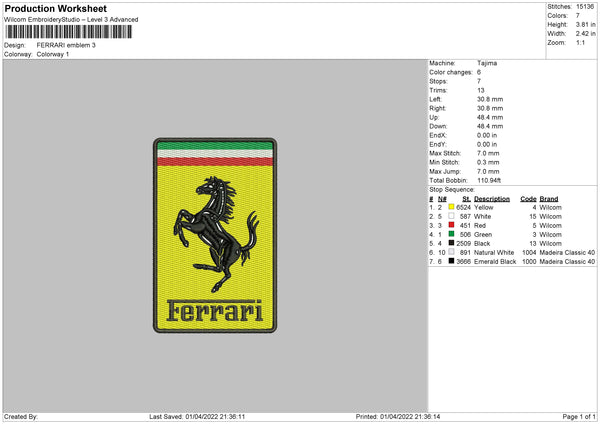
Task: Click the 'Emerald Black' description row
Action: point(495,262)
